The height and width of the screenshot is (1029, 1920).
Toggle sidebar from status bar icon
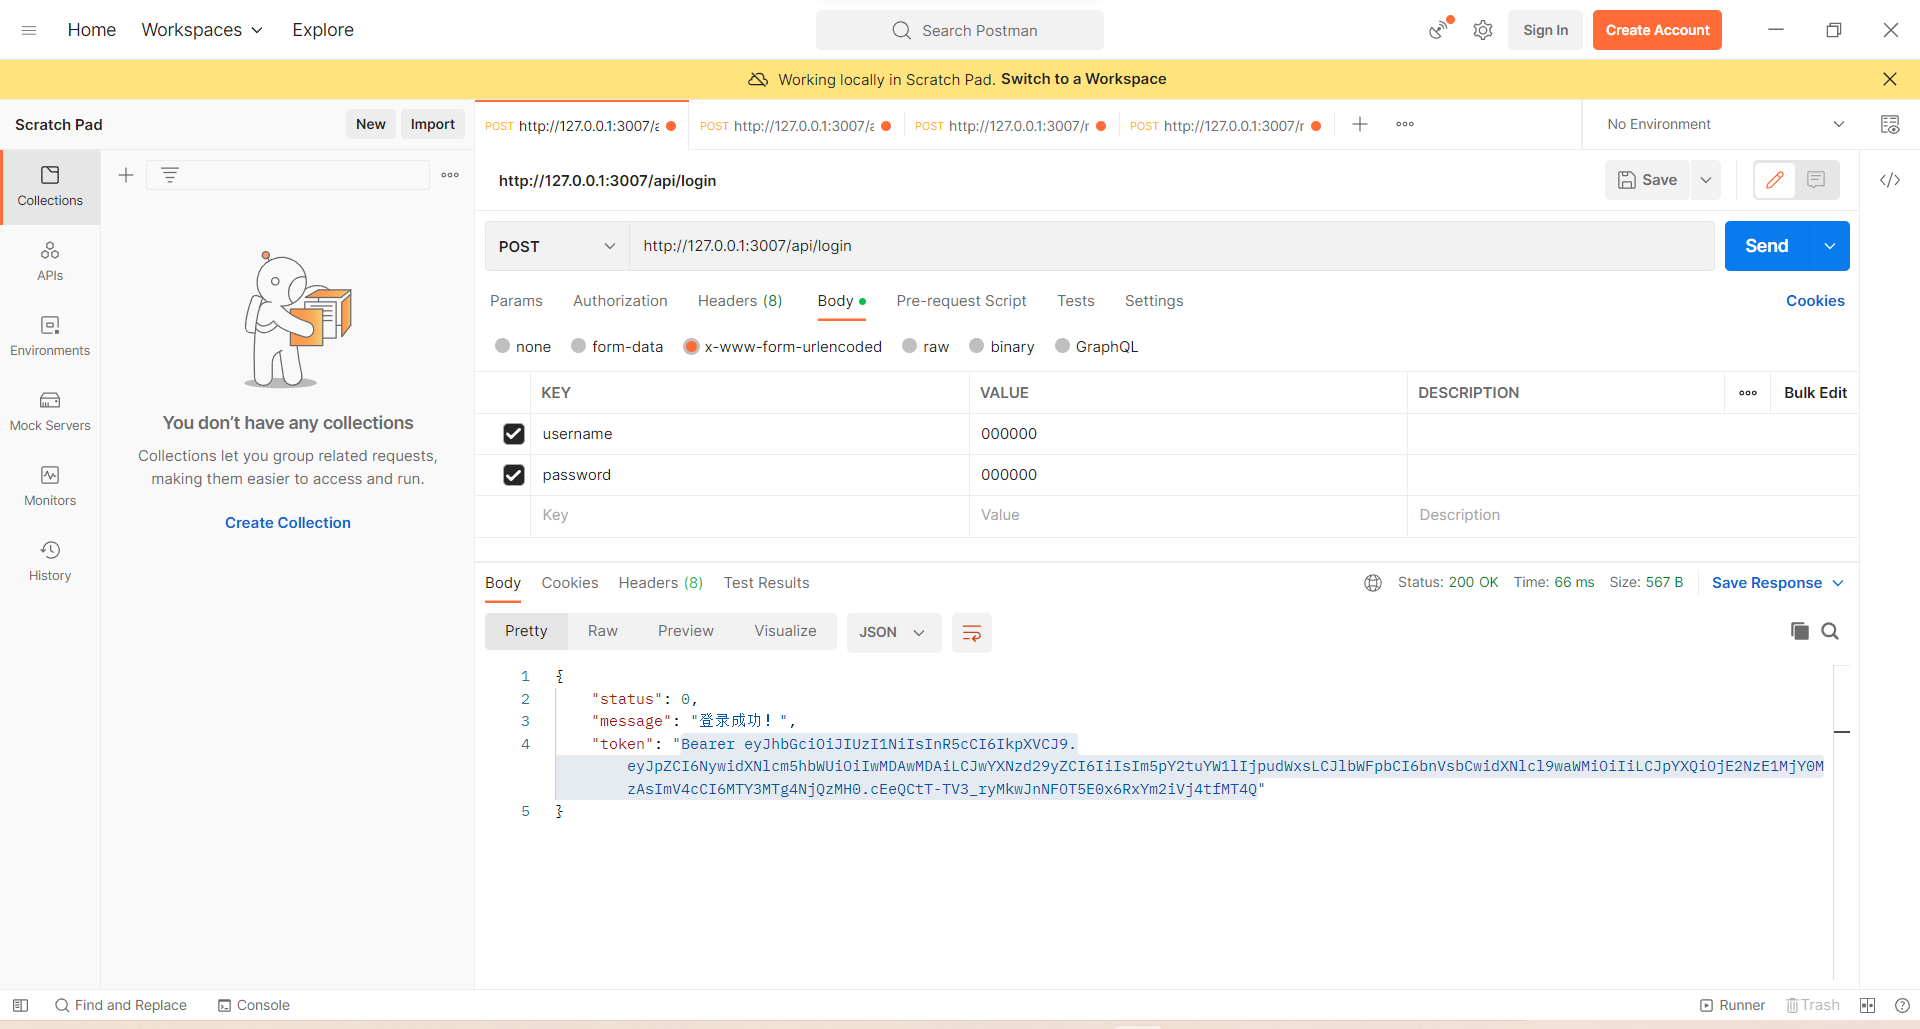click(20, 1005)
